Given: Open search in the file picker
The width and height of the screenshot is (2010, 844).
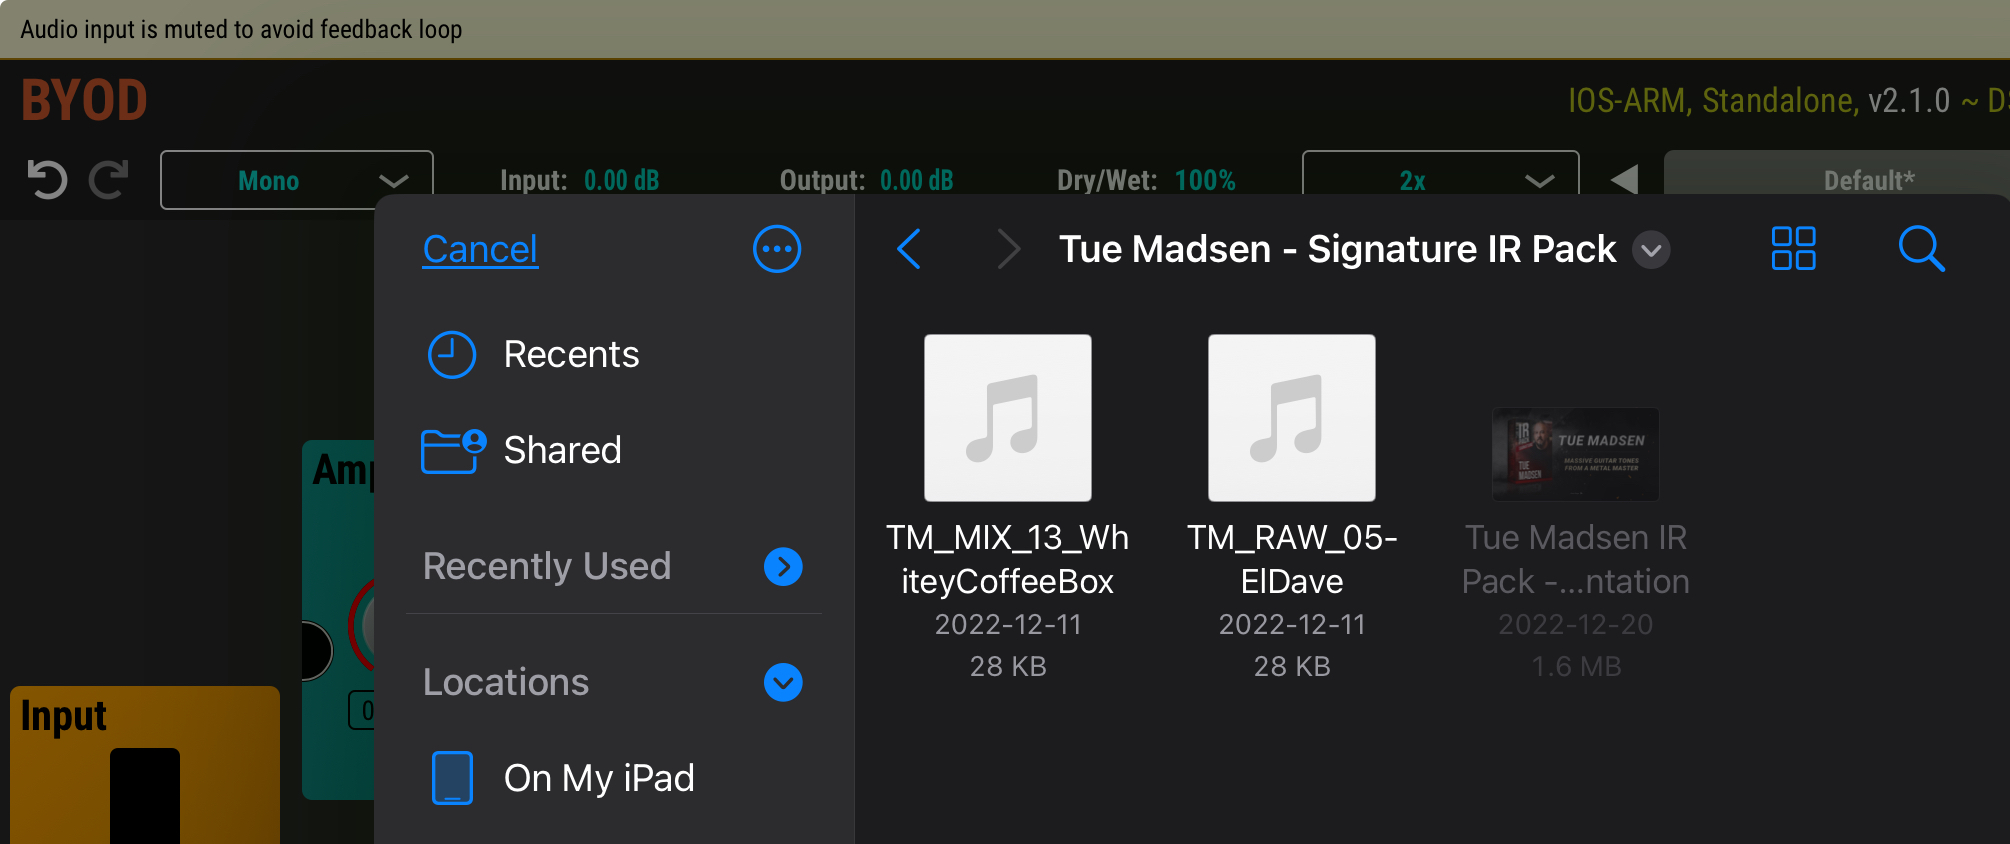Looking at the screenshot, I should pos(1921,249).
